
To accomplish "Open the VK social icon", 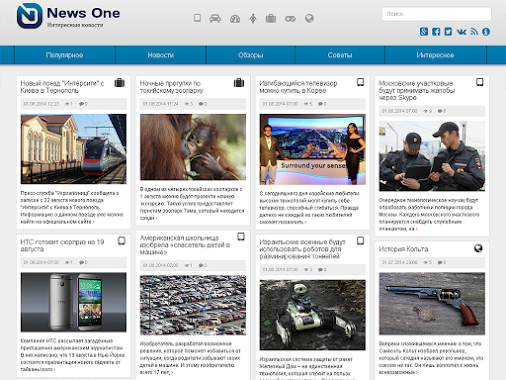I will (461, 32).
